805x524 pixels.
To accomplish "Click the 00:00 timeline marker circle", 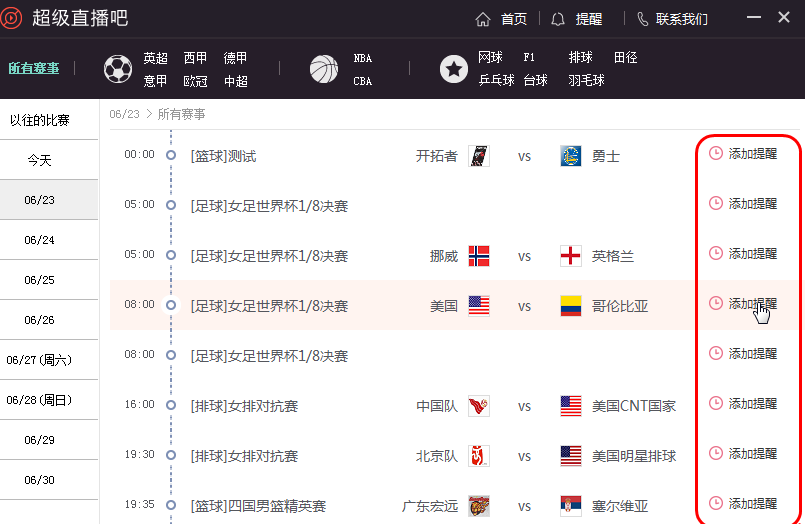I will [x=171, y=154].
